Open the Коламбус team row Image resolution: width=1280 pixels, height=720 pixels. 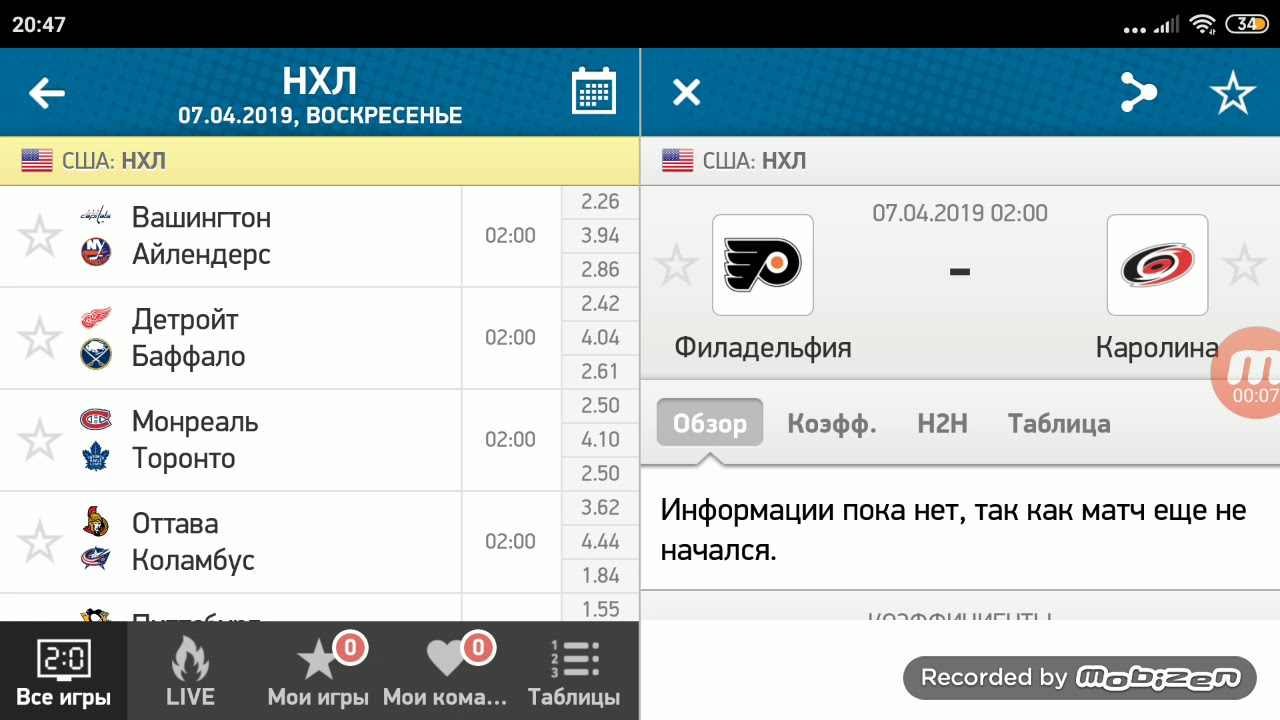[x=193, y=561]
